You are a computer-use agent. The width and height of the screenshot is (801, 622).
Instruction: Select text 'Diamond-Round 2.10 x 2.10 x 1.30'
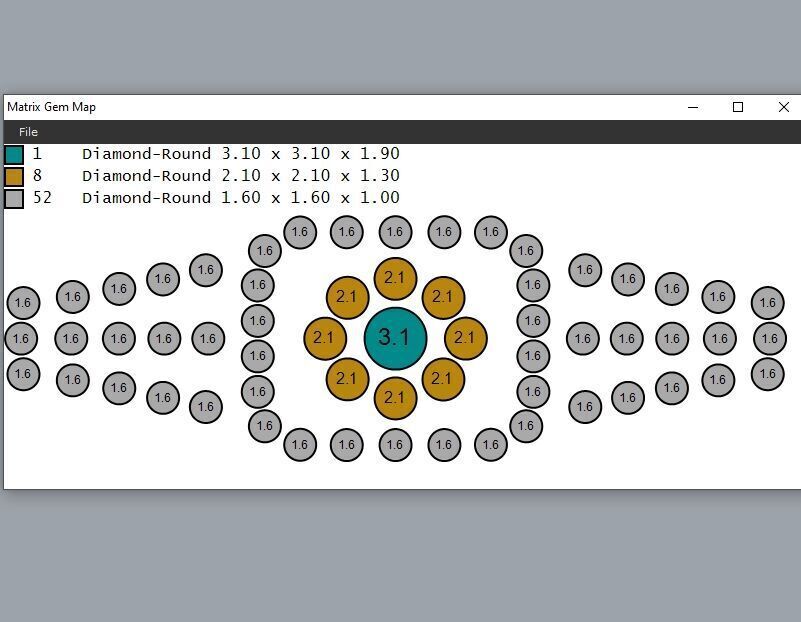point(241,176)
